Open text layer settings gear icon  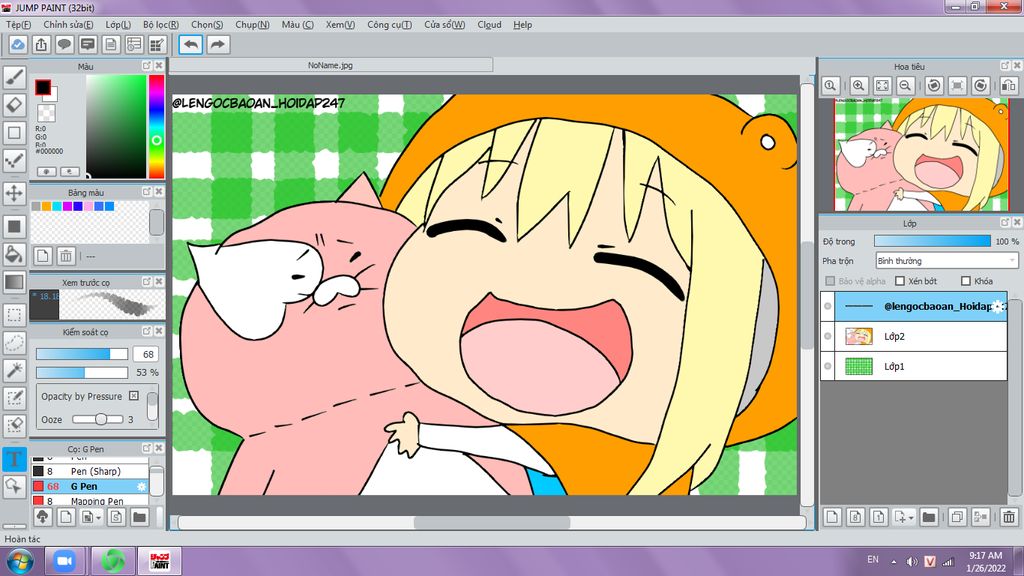point(999,306)
